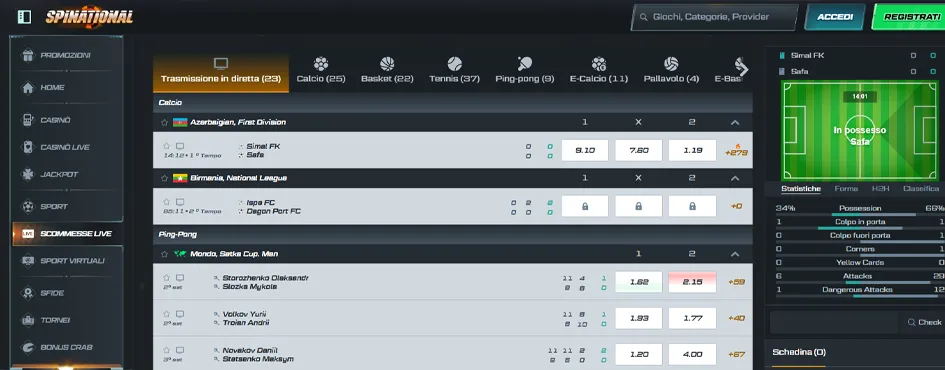This screenshot has width=945, height=370.
Task: Click the Accedi button
Action: point(835,17)
